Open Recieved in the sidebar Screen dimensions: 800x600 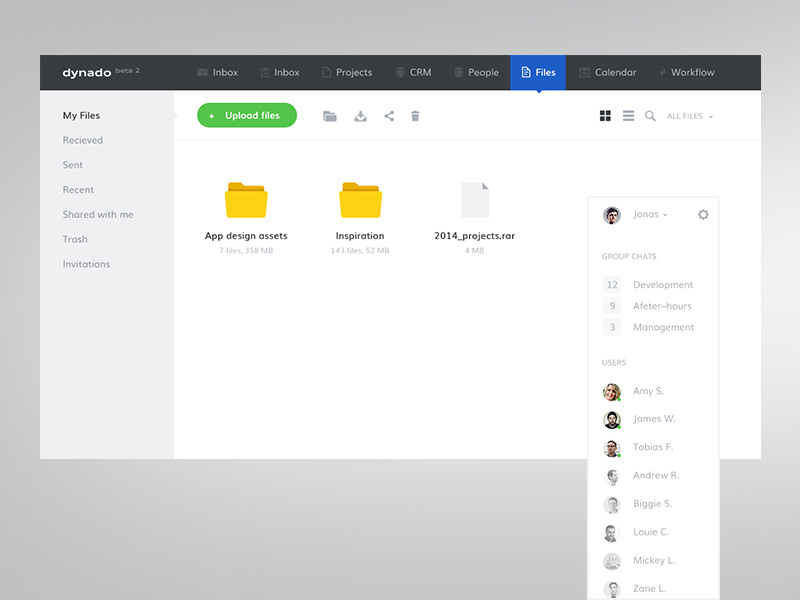(83, 140)
